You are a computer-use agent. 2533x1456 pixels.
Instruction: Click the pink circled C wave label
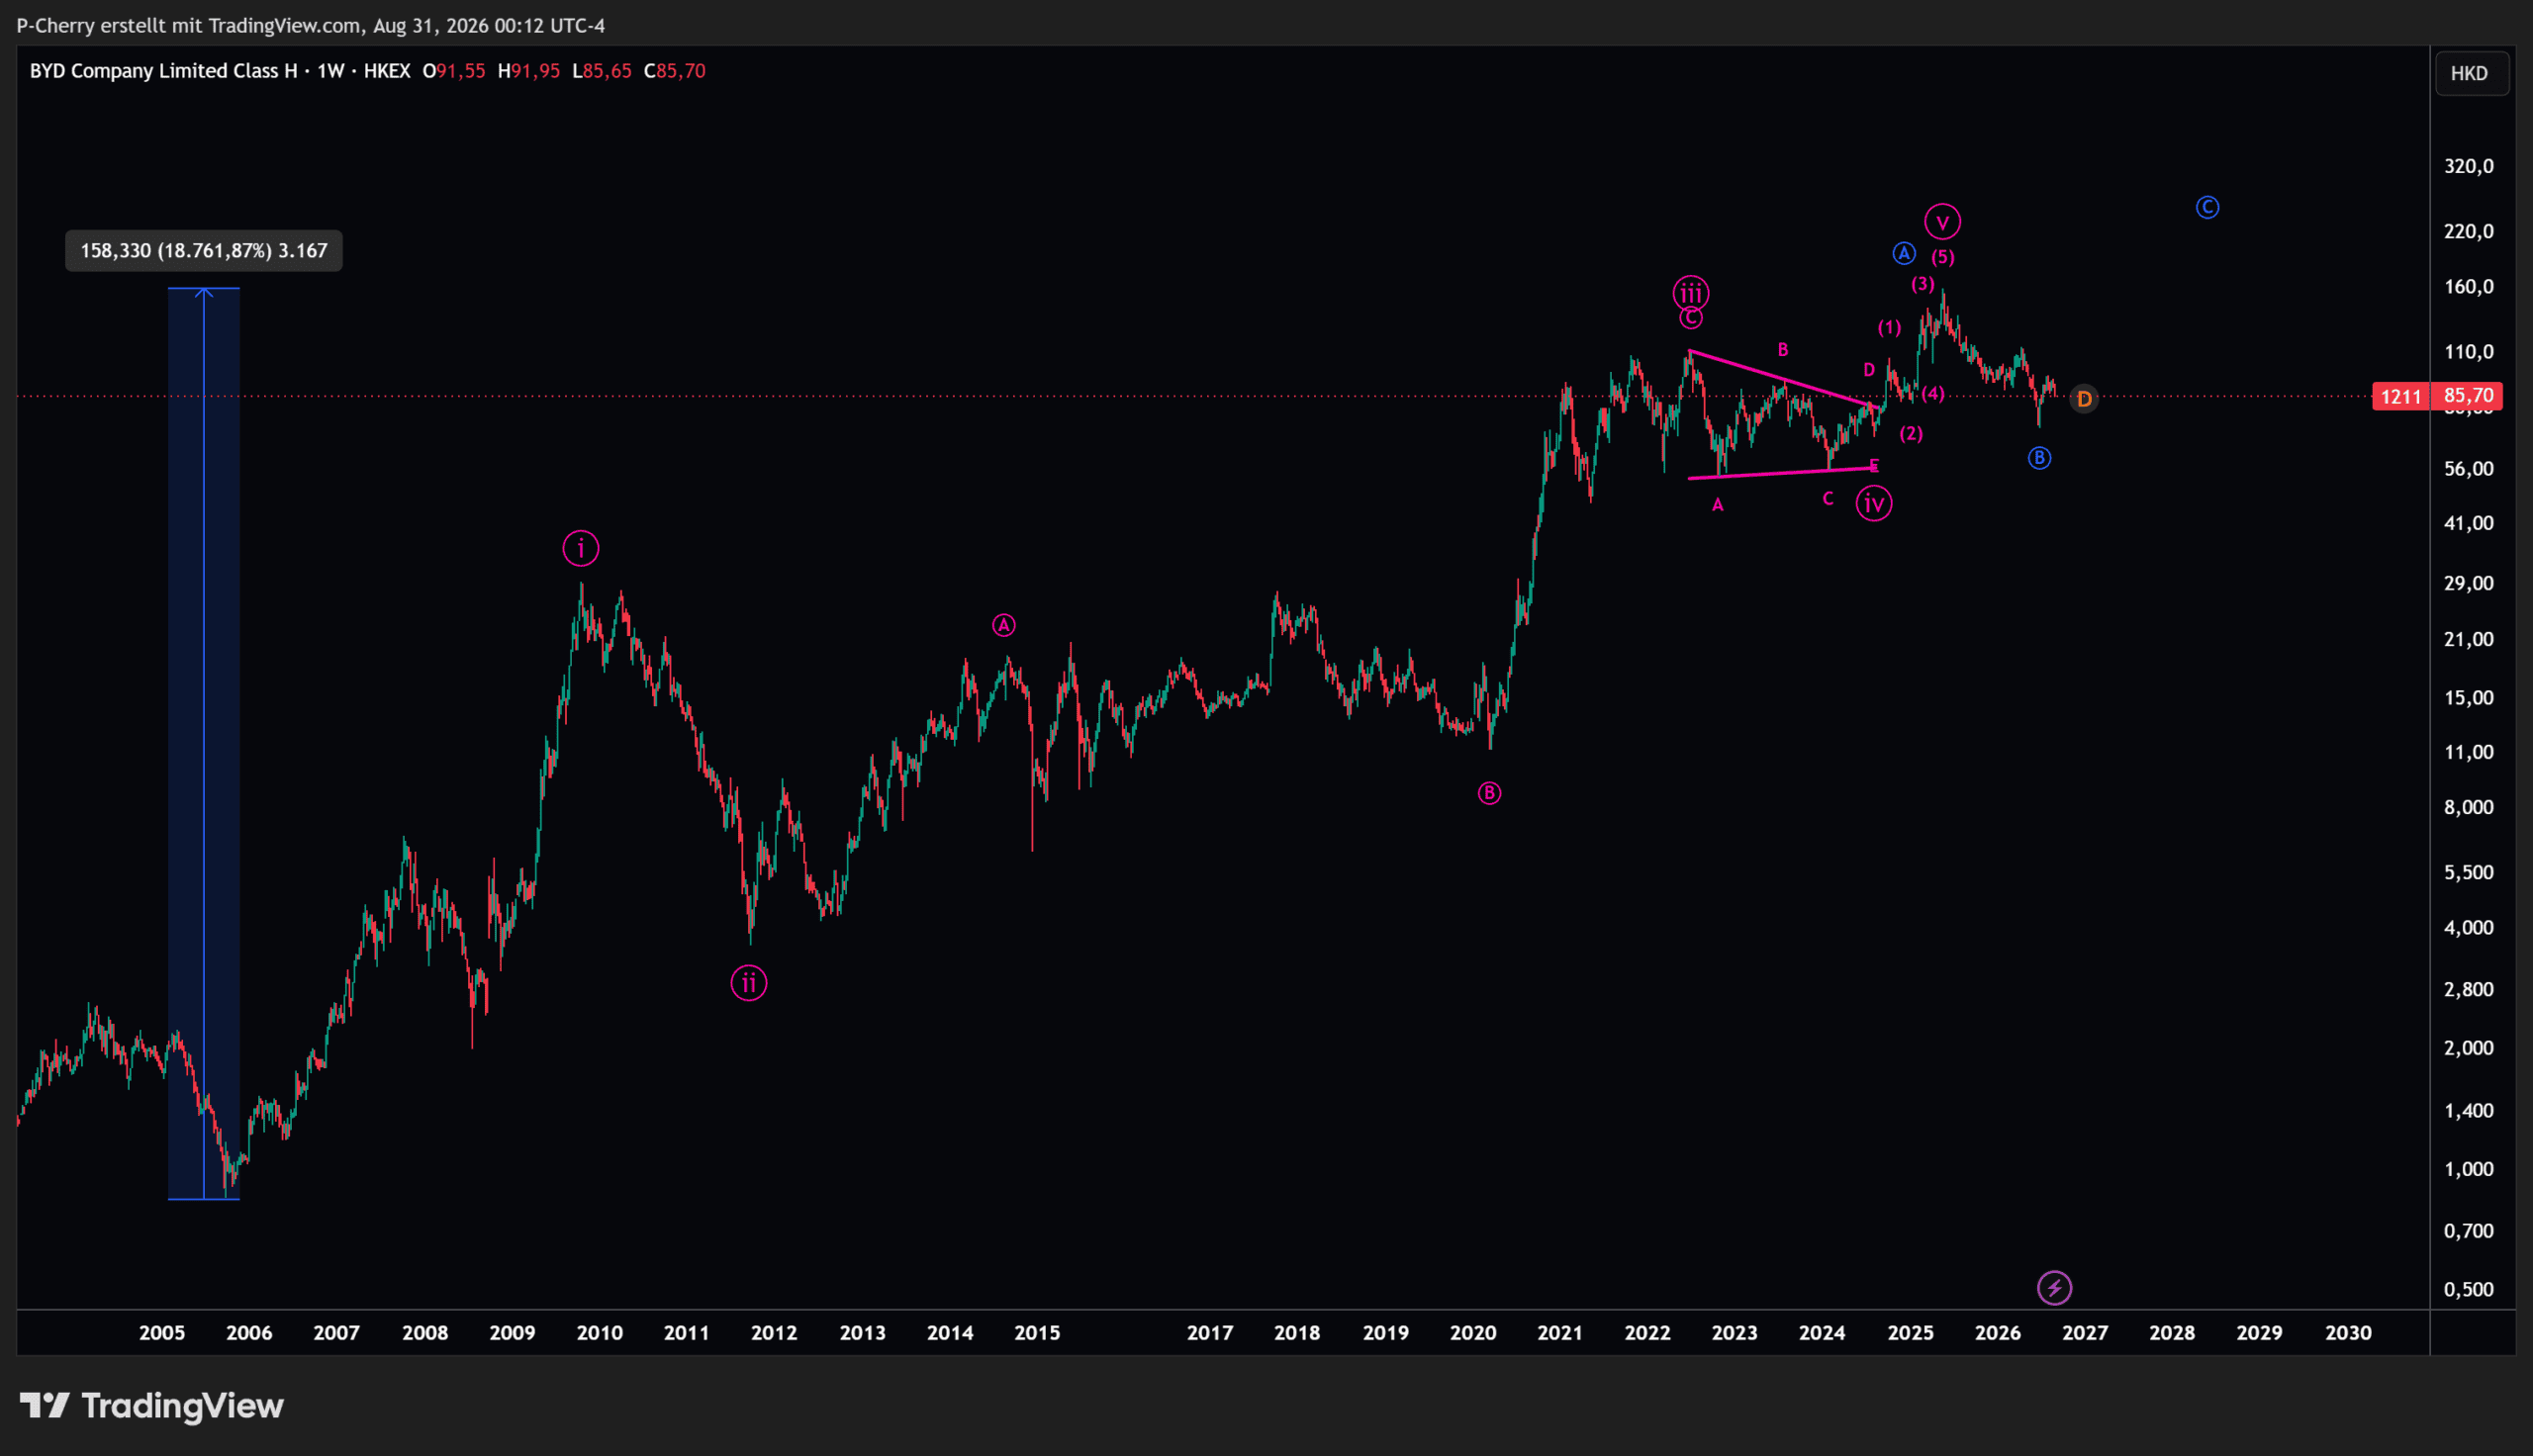coord(1691,318)
